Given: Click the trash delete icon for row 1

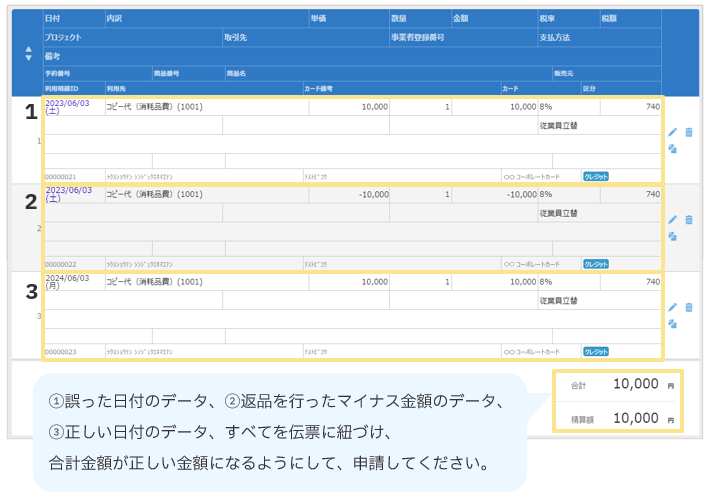Looking at the screenshot, I should 688,132.
